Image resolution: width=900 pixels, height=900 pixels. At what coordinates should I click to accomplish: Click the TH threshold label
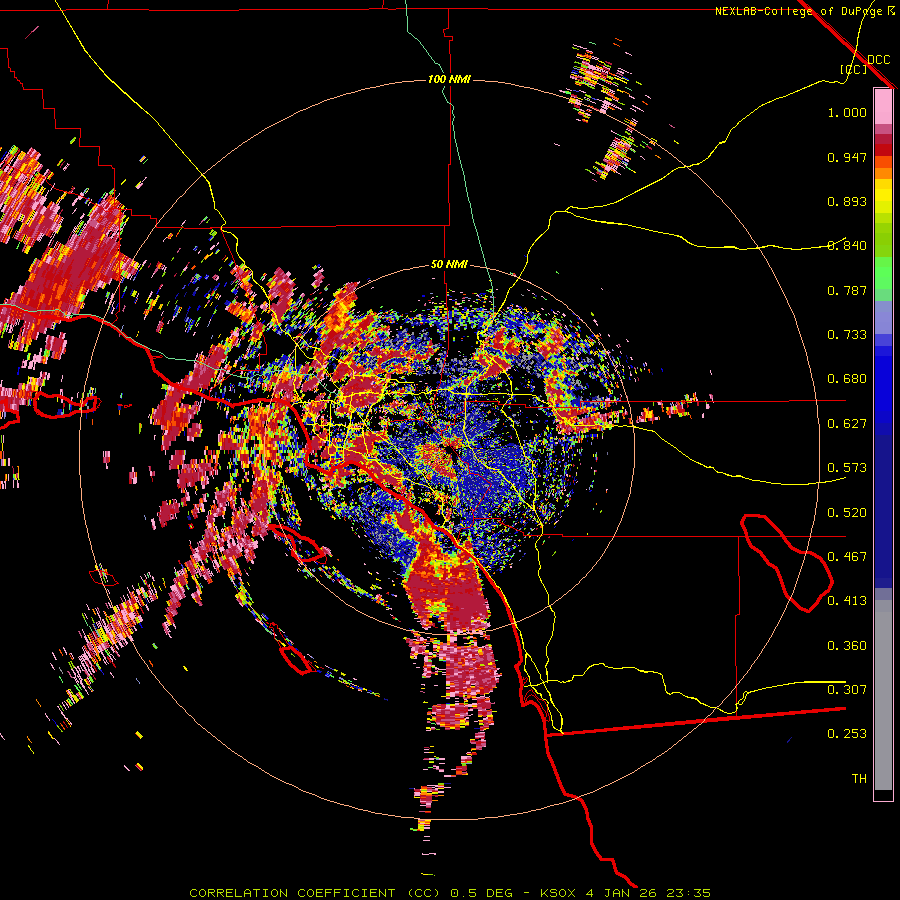[859, 779]
